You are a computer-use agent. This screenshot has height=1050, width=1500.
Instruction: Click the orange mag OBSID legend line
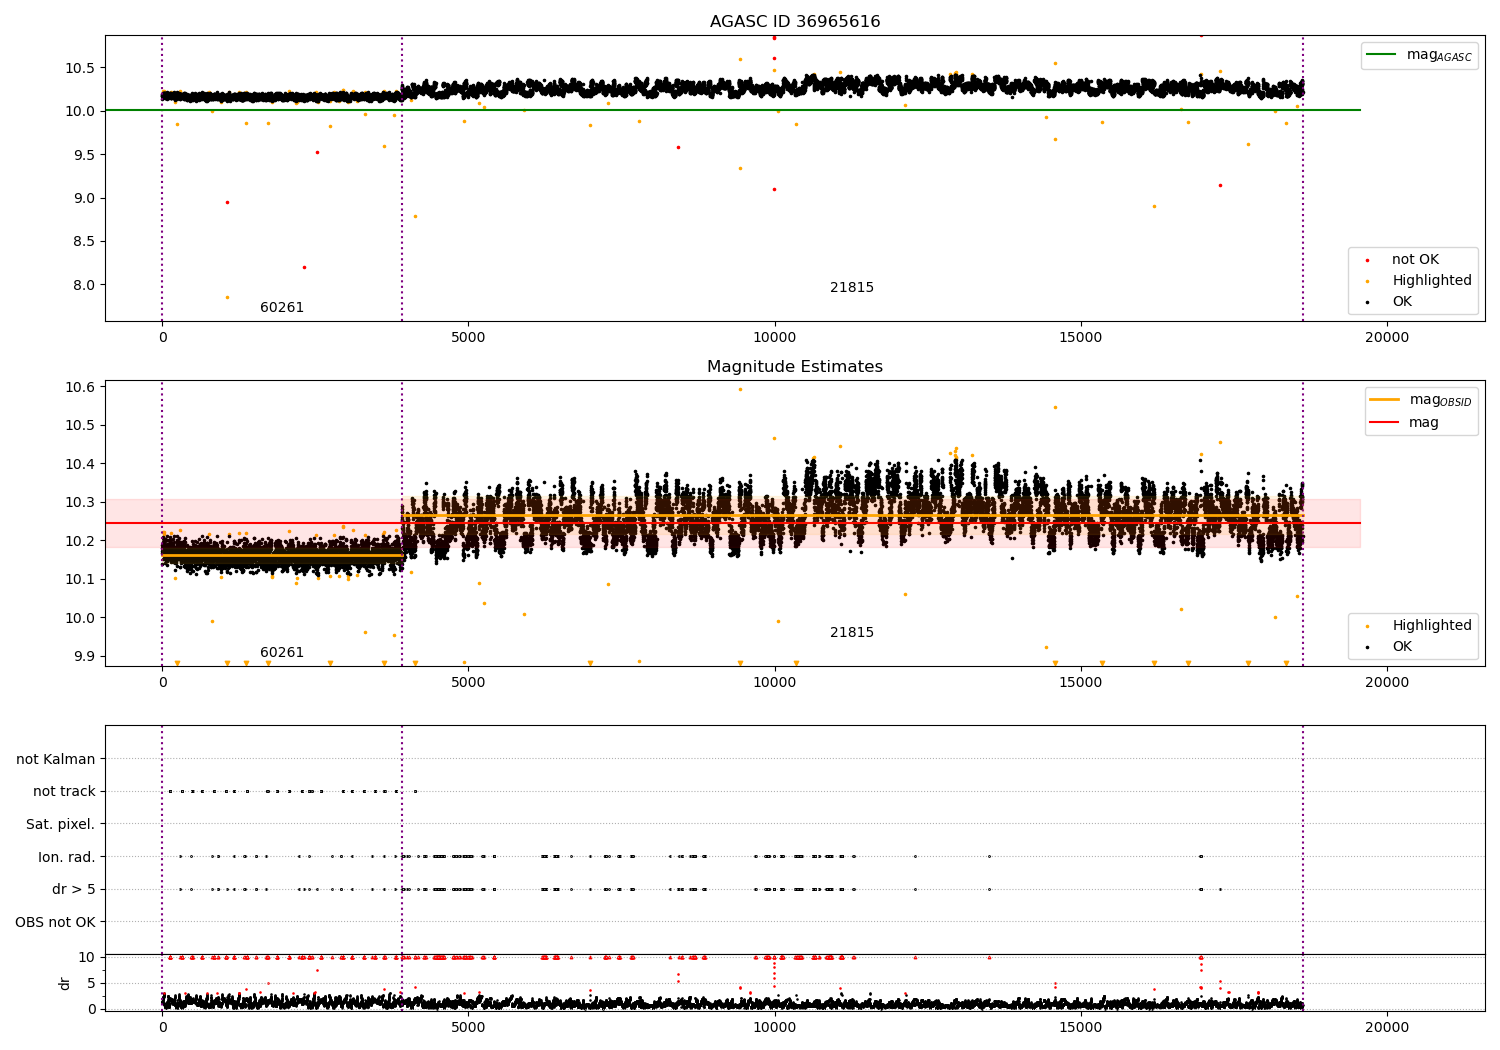coord(1384,400)
